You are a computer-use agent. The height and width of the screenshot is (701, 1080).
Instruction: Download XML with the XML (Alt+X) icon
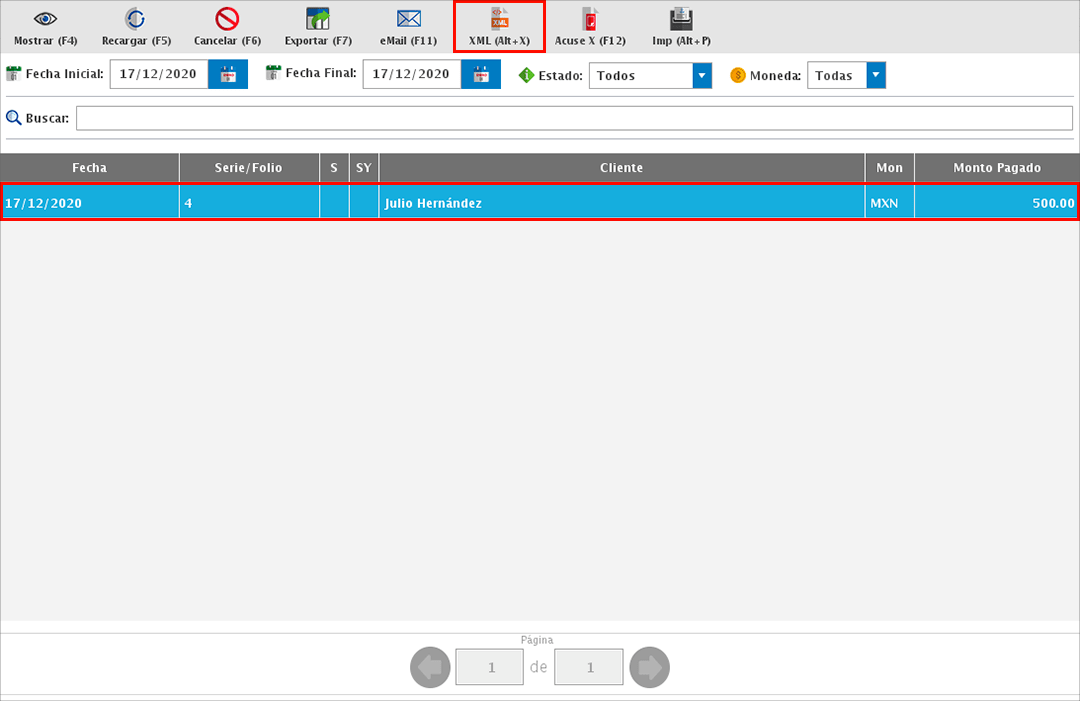pyautogui.click(x=499, y=20)
